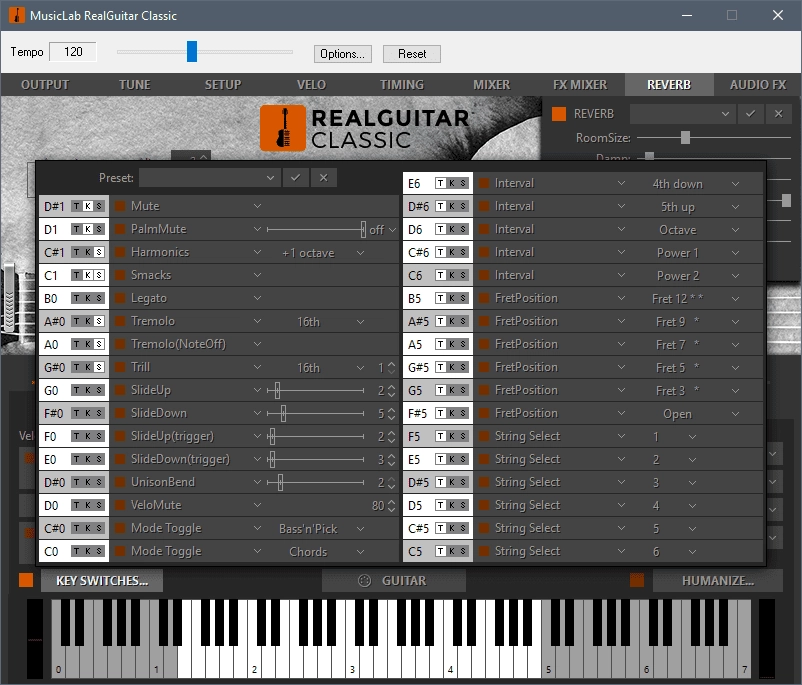
Task: Click the K button on B5 row
Action: point(452,298)
